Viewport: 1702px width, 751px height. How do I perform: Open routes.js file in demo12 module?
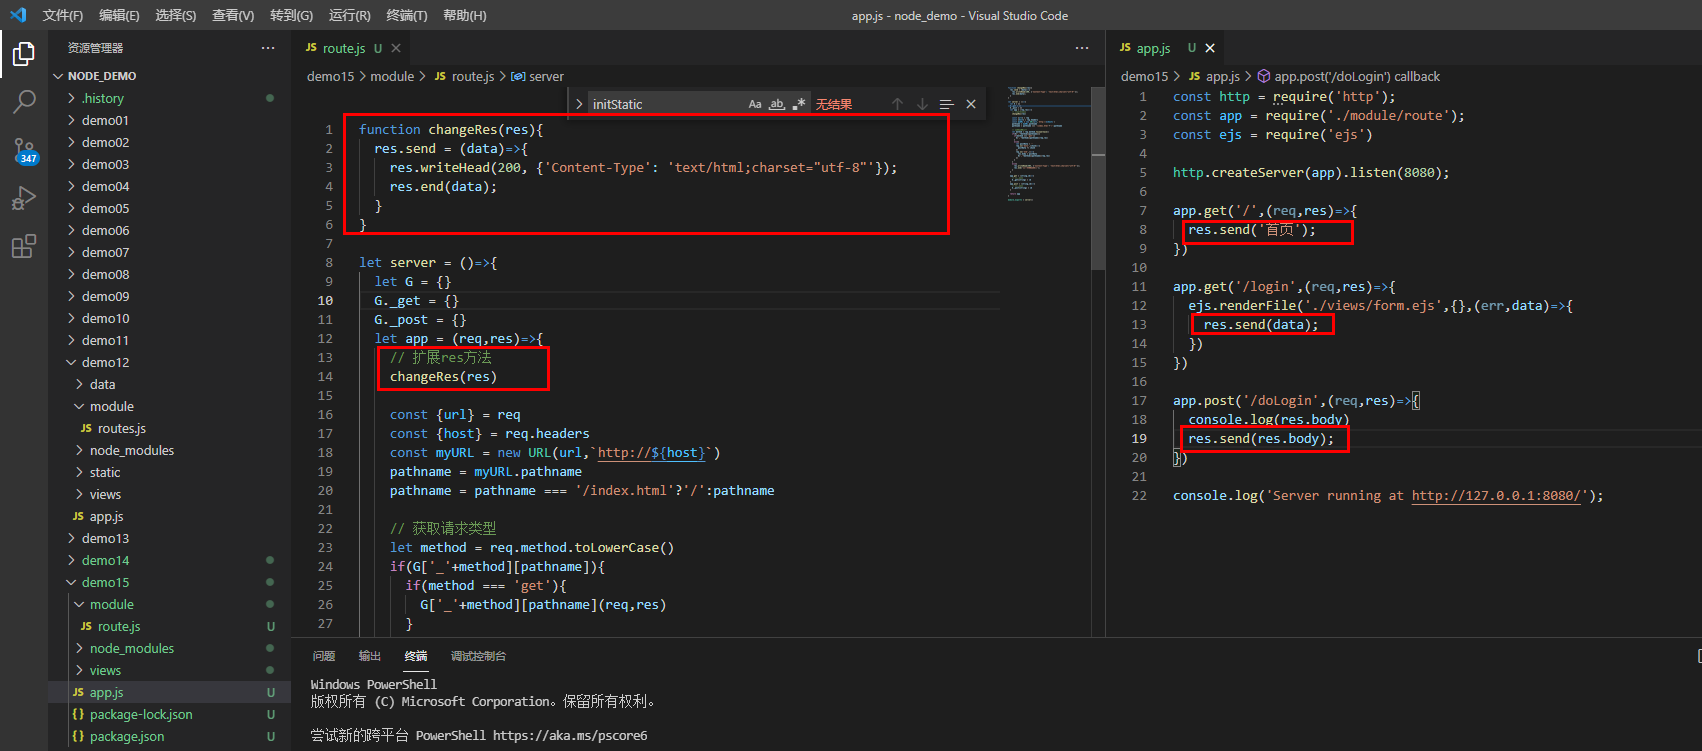pyautogui.click(x=169, y=428)
